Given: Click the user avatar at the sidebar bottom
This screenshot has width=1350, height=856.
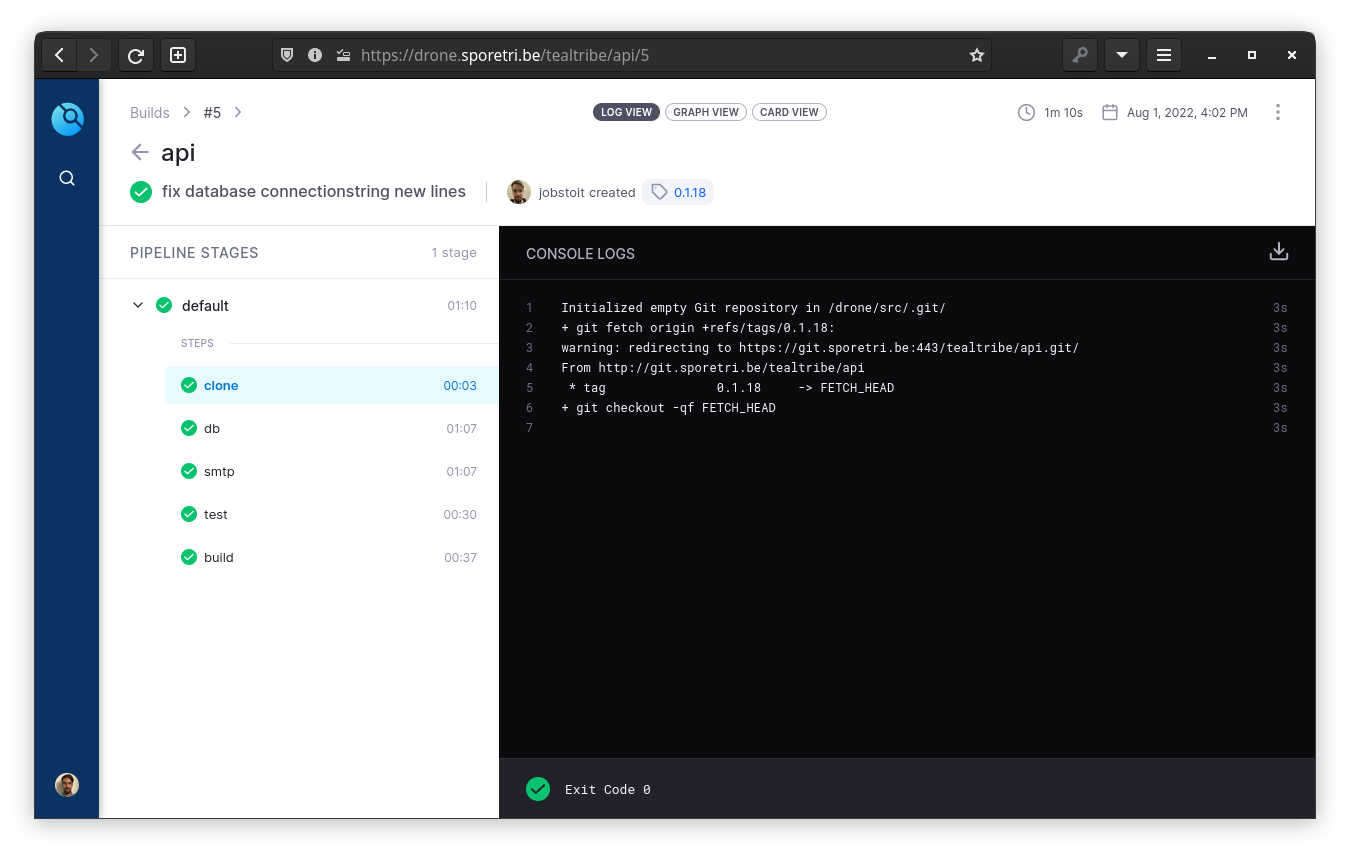Looking at the screenshot, I should 67,785.
